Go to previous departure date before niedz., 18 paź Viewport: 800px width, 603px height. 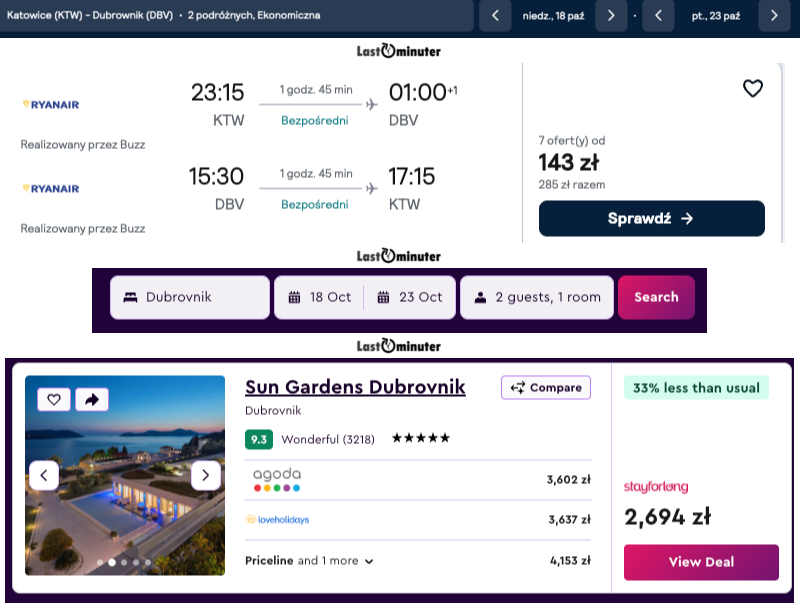[495, 16]
